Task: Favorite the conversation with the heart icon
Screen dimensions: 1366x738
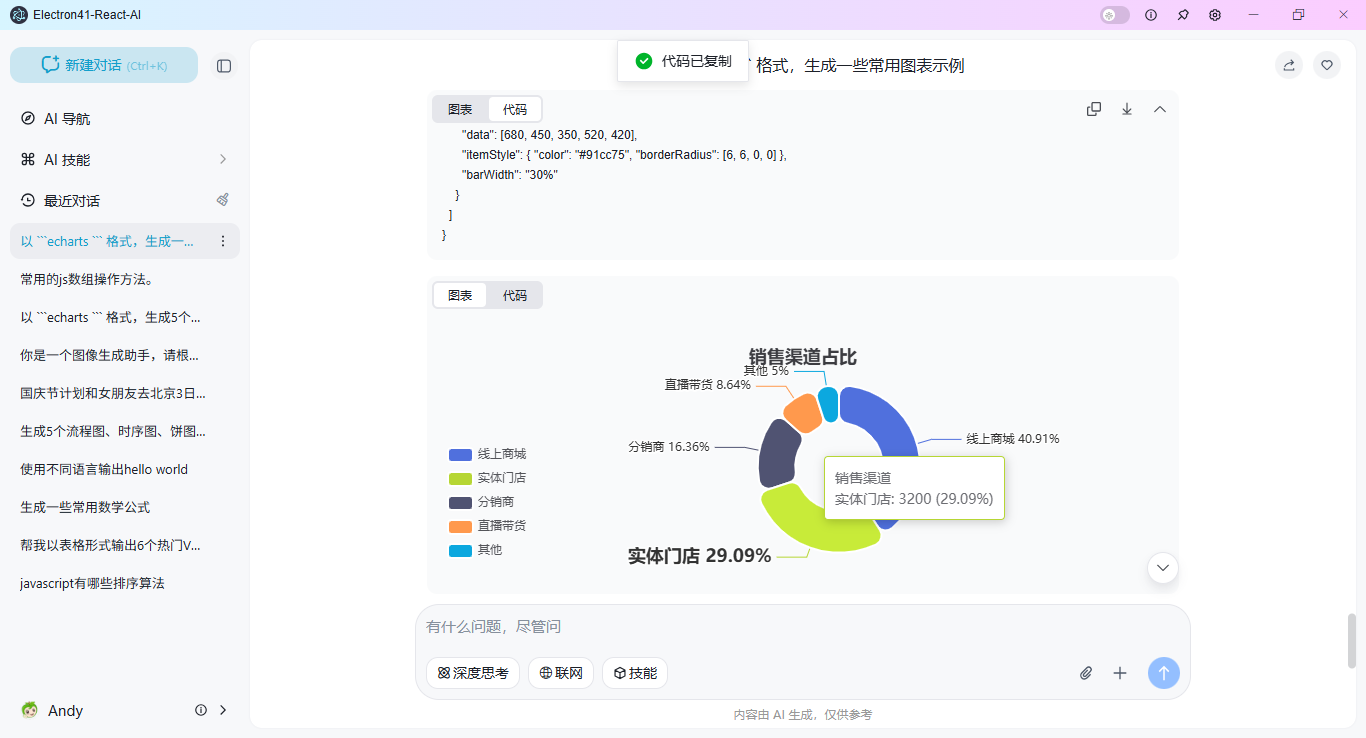Action: click(1327, 65)
